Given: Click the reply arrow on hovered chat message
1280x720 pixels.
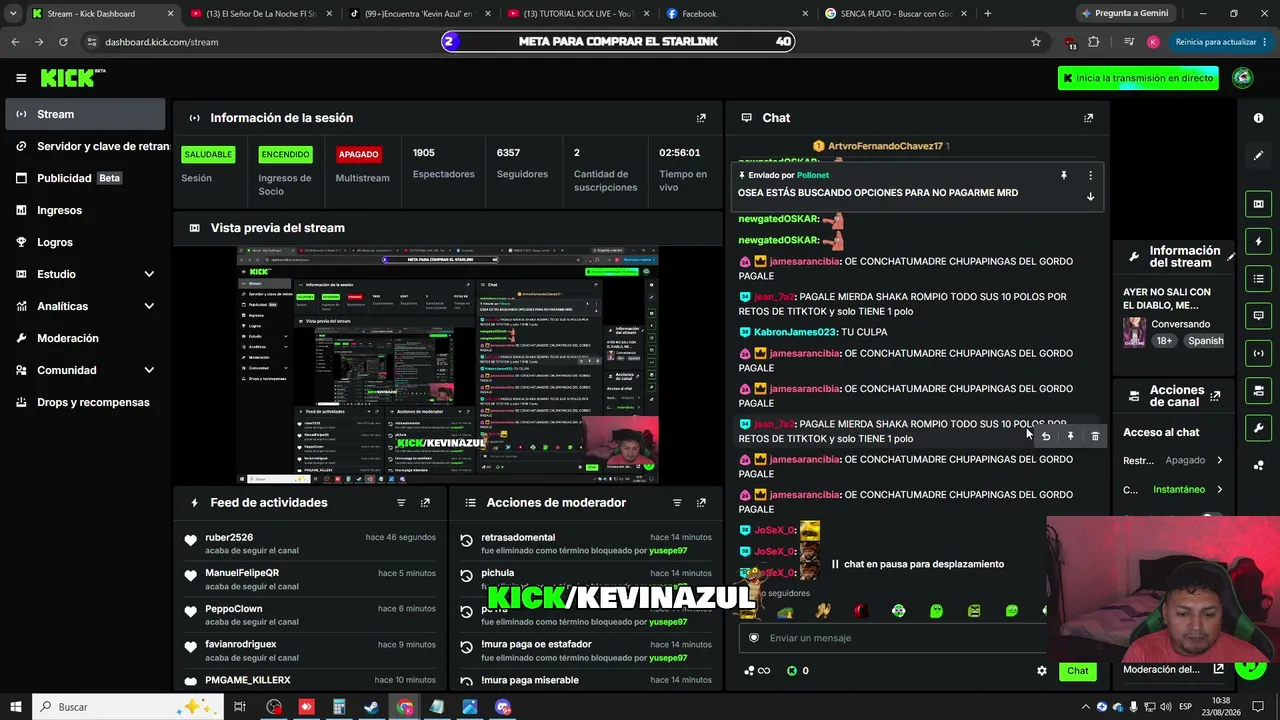Looking at the screenshot, I should tap(1046, 436).
